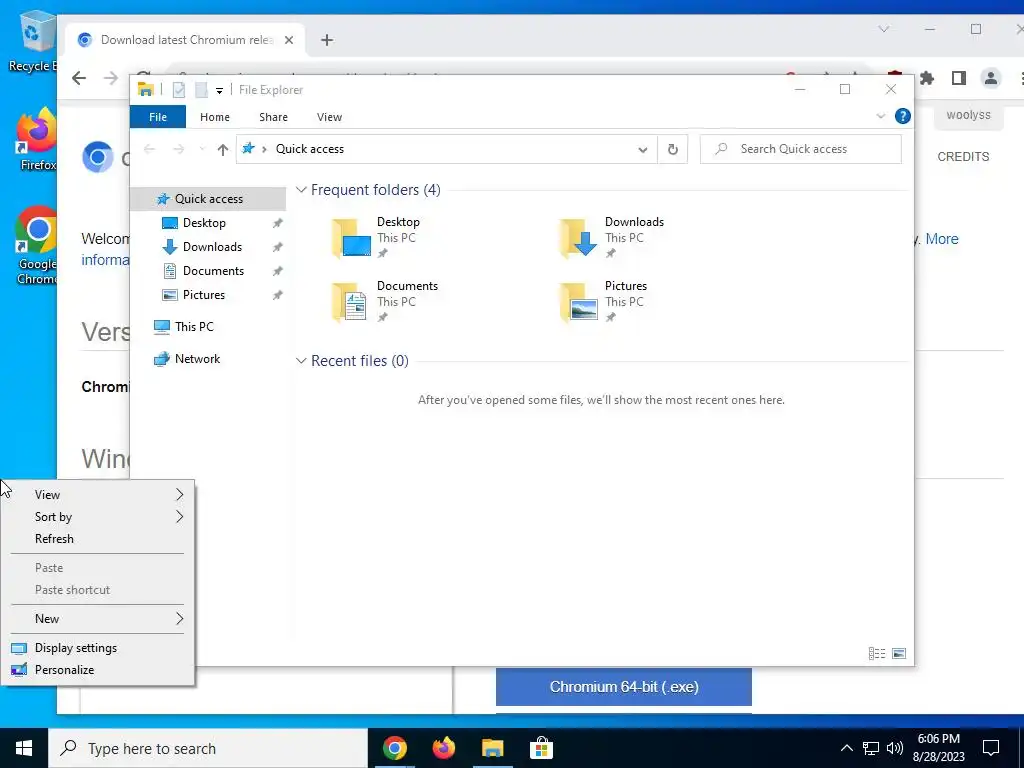Click the File Explorer title bar folder icon
The width and height of the screenshot is (1024, 768).
coord(146,90)
